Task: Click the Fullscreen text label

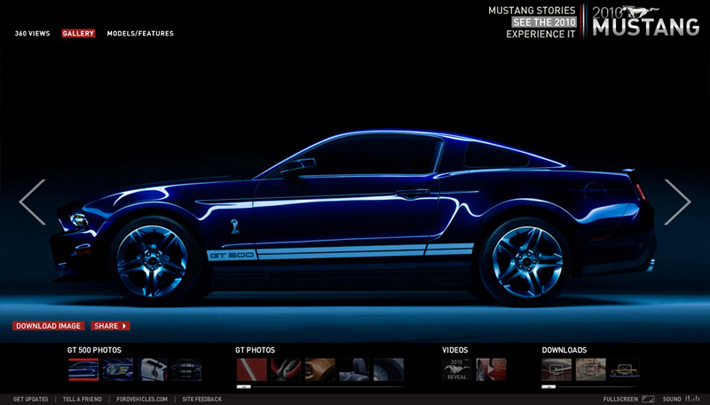Action: tap(621, 399)
